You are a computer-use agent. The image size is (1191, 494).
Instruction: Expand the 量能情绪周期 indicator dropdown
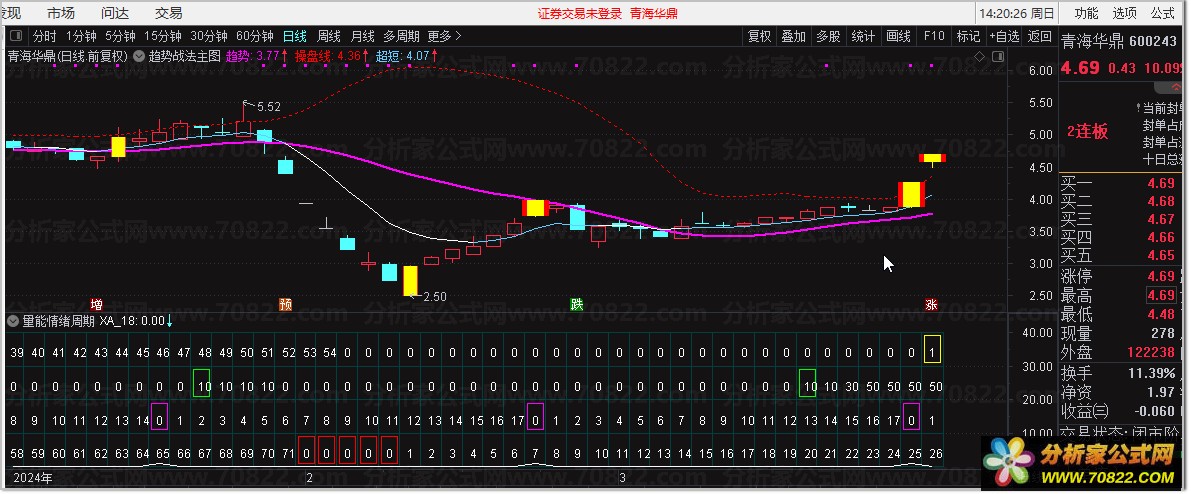coord(13,321)
